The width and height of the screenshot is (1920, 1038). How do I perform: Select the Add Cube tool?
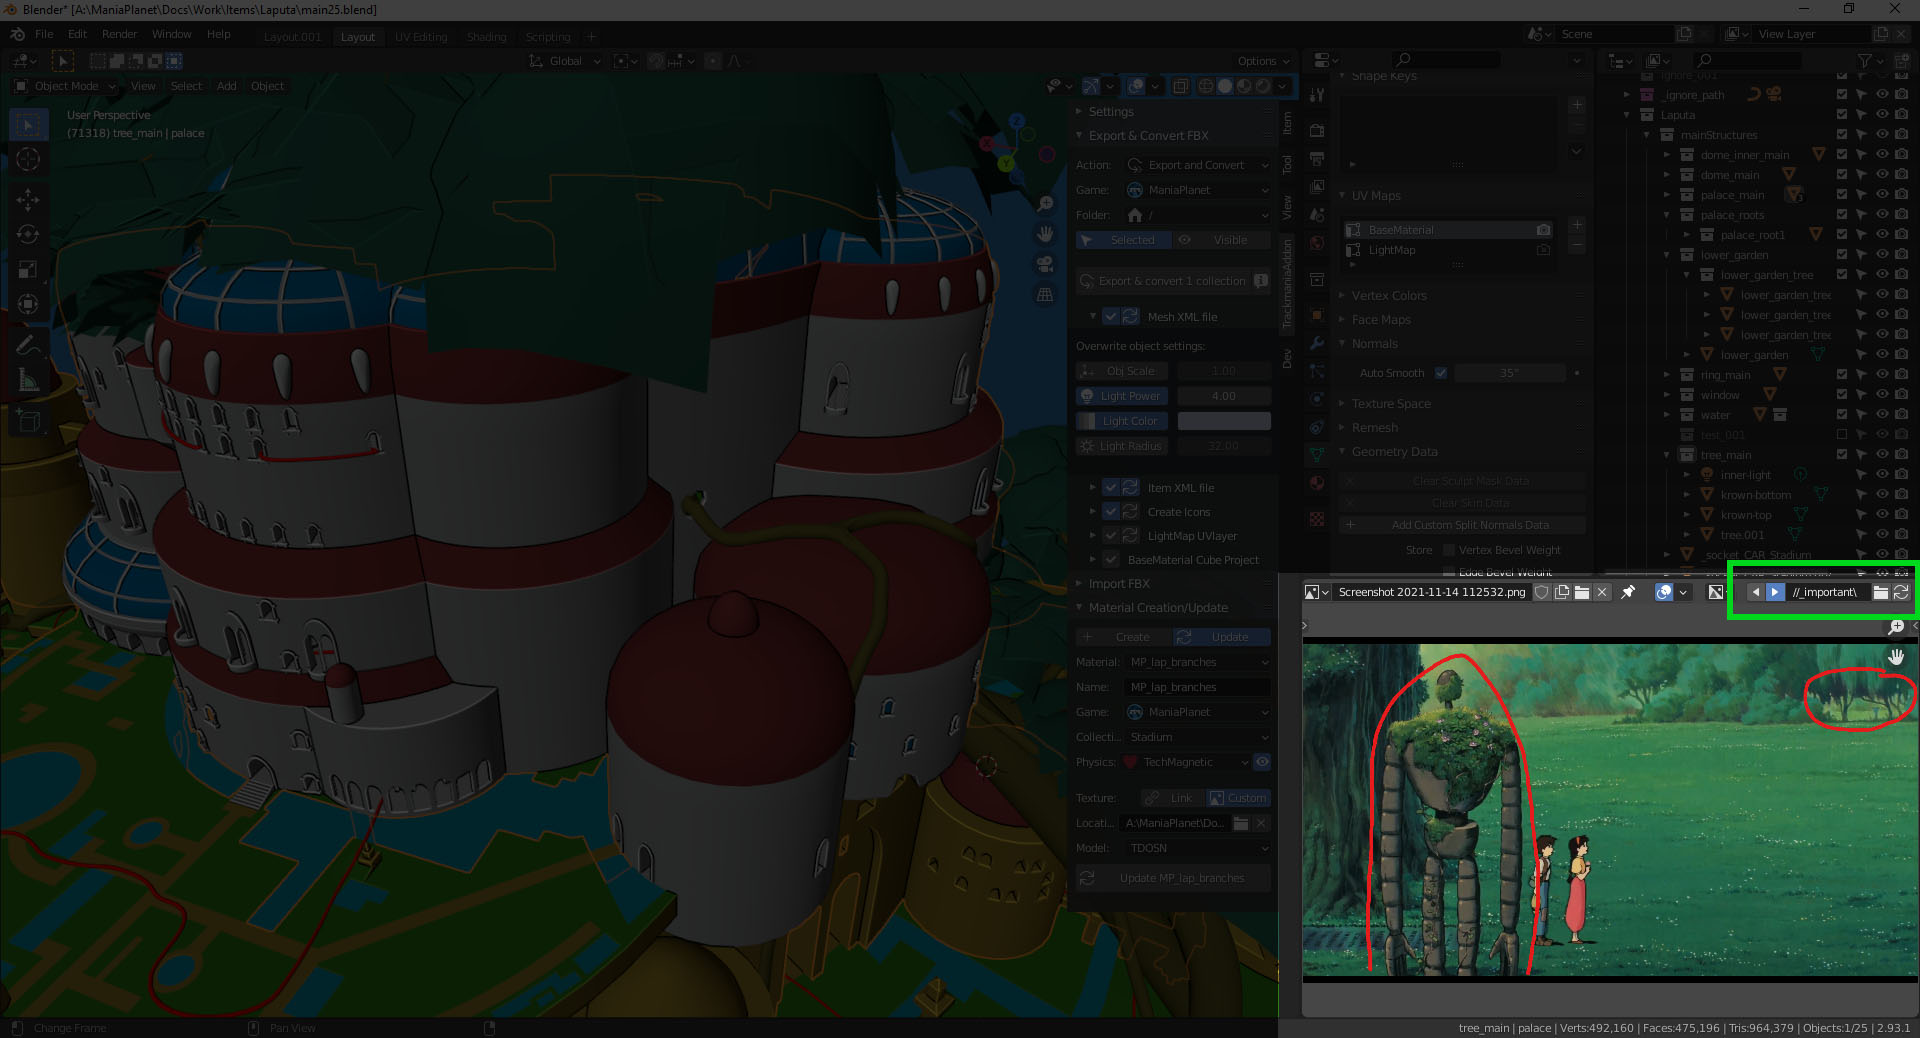(x=28, y=421)
